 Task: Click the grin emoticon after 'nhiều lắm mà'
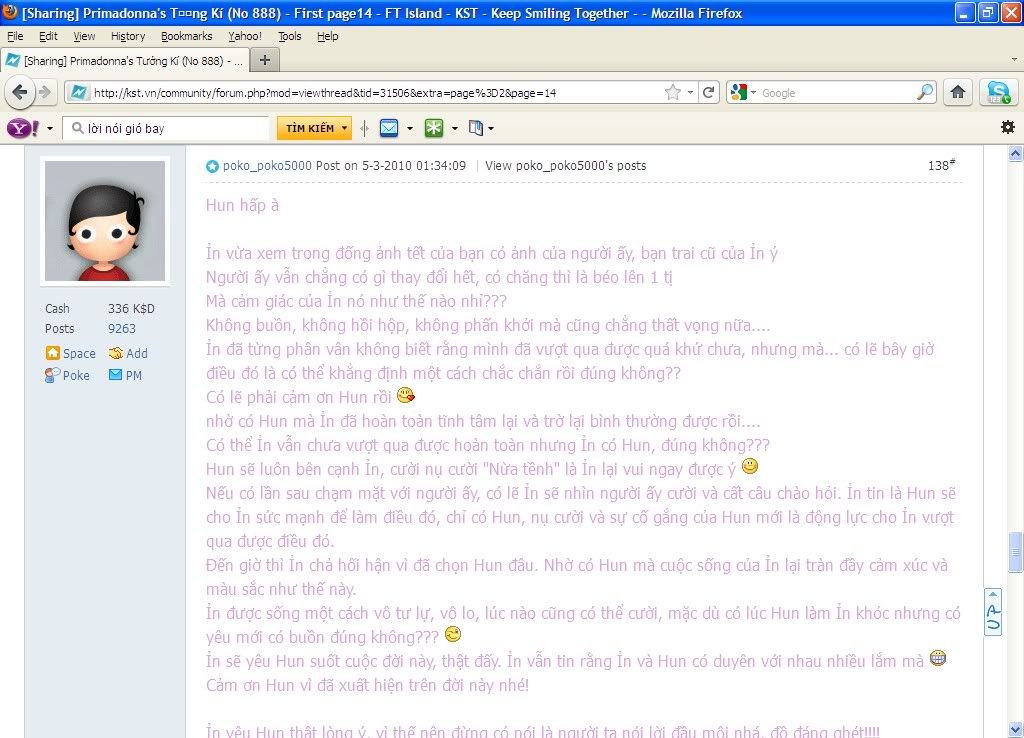(938, 658)
